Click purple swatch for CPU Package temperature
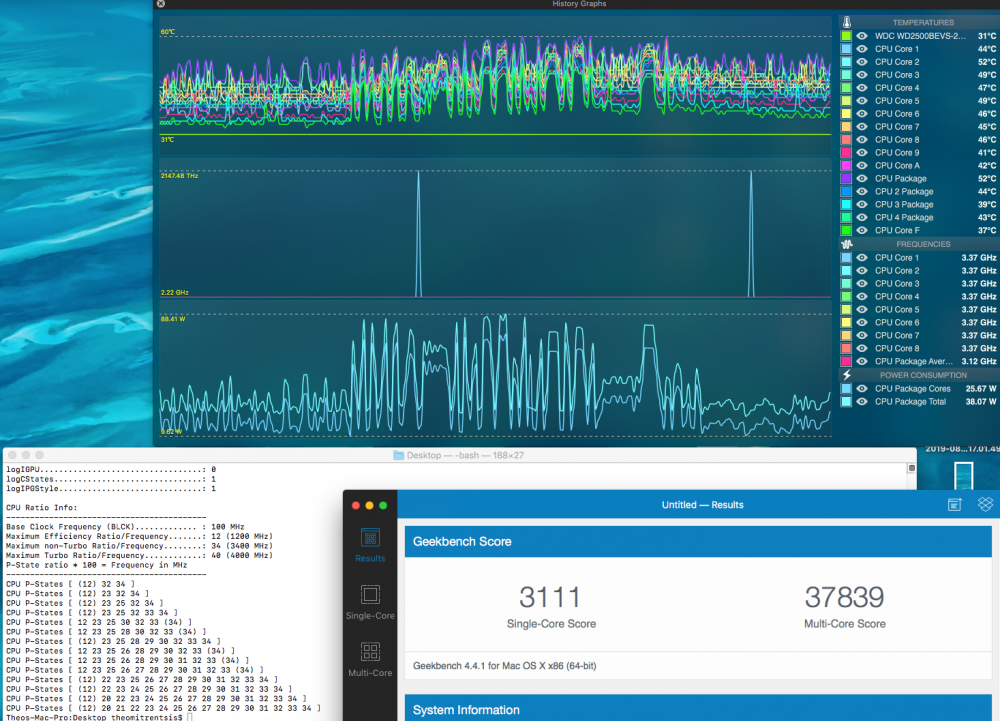The height and width of the screenshot is (721, 1000). pos(846,178)
